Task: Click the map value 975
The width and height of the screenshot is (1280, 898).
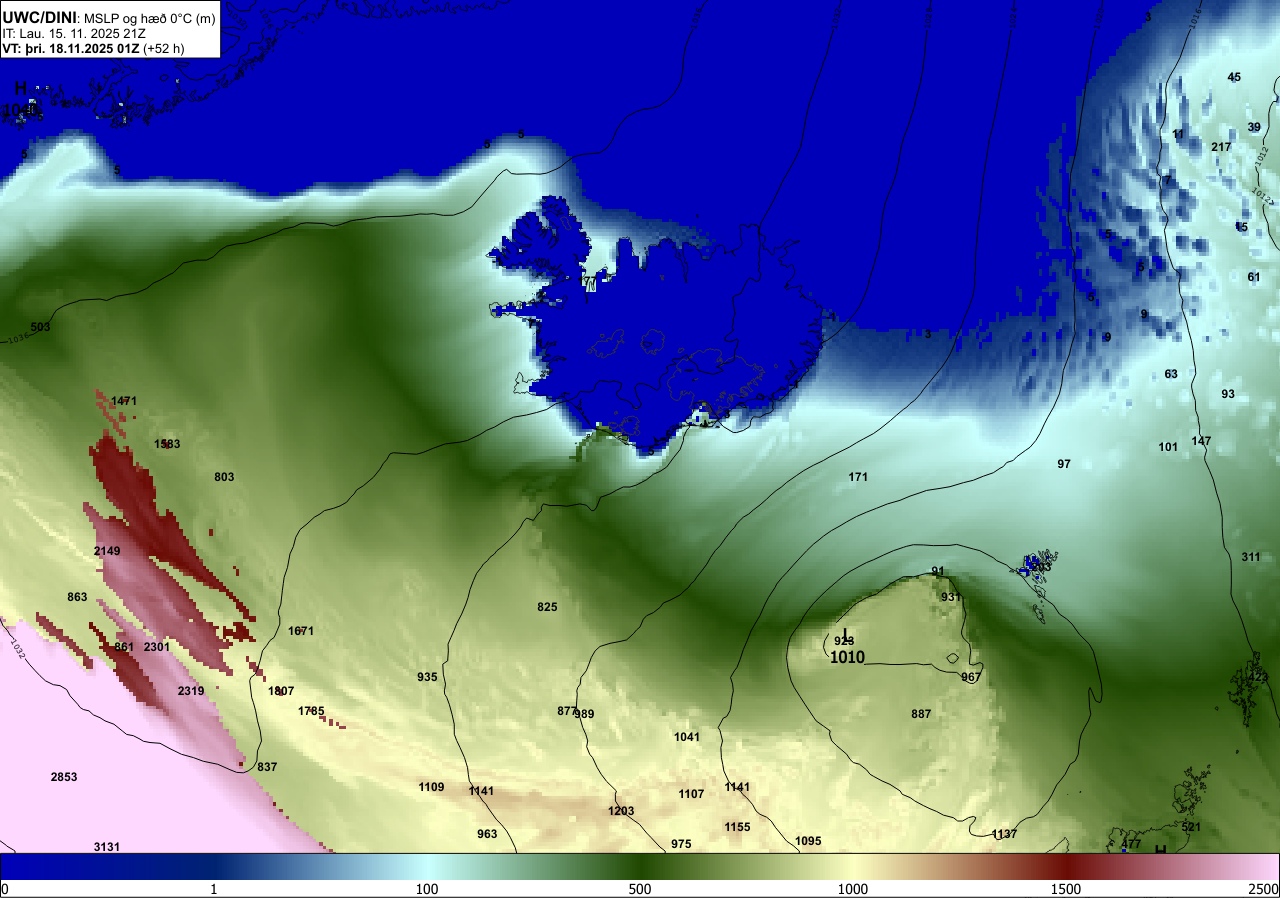Action: tap(681, 844)
